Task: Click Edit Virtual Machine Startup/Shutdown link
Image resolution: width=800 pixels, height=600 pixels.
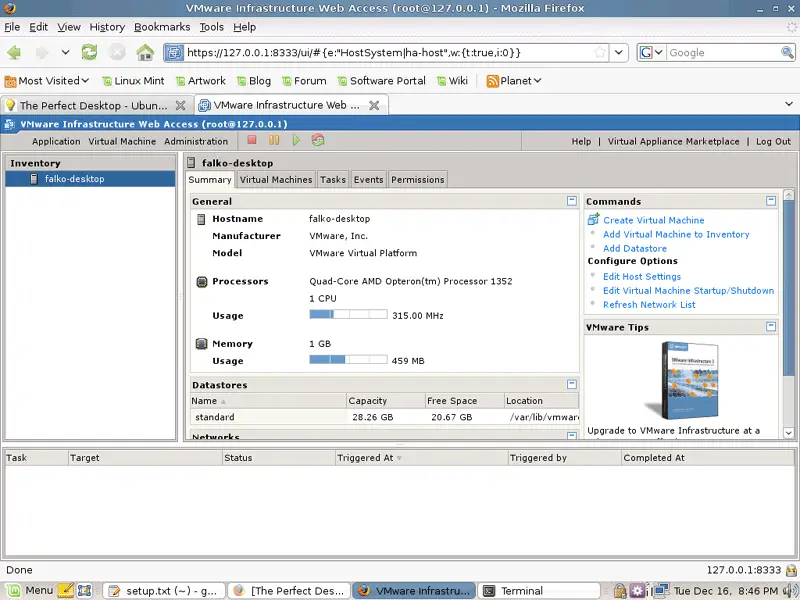Action: pos(688,290)
